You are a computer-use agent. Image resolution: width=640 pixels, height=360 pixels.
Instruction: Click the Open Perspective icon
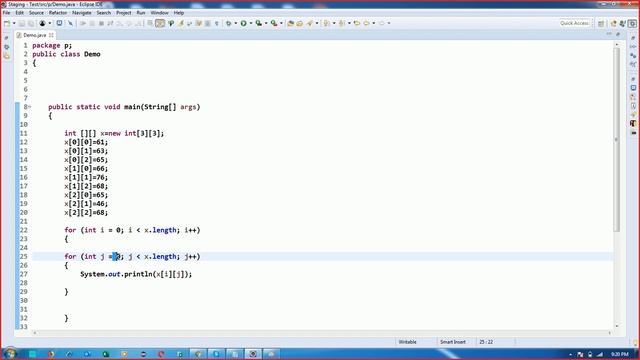(601, 24)
